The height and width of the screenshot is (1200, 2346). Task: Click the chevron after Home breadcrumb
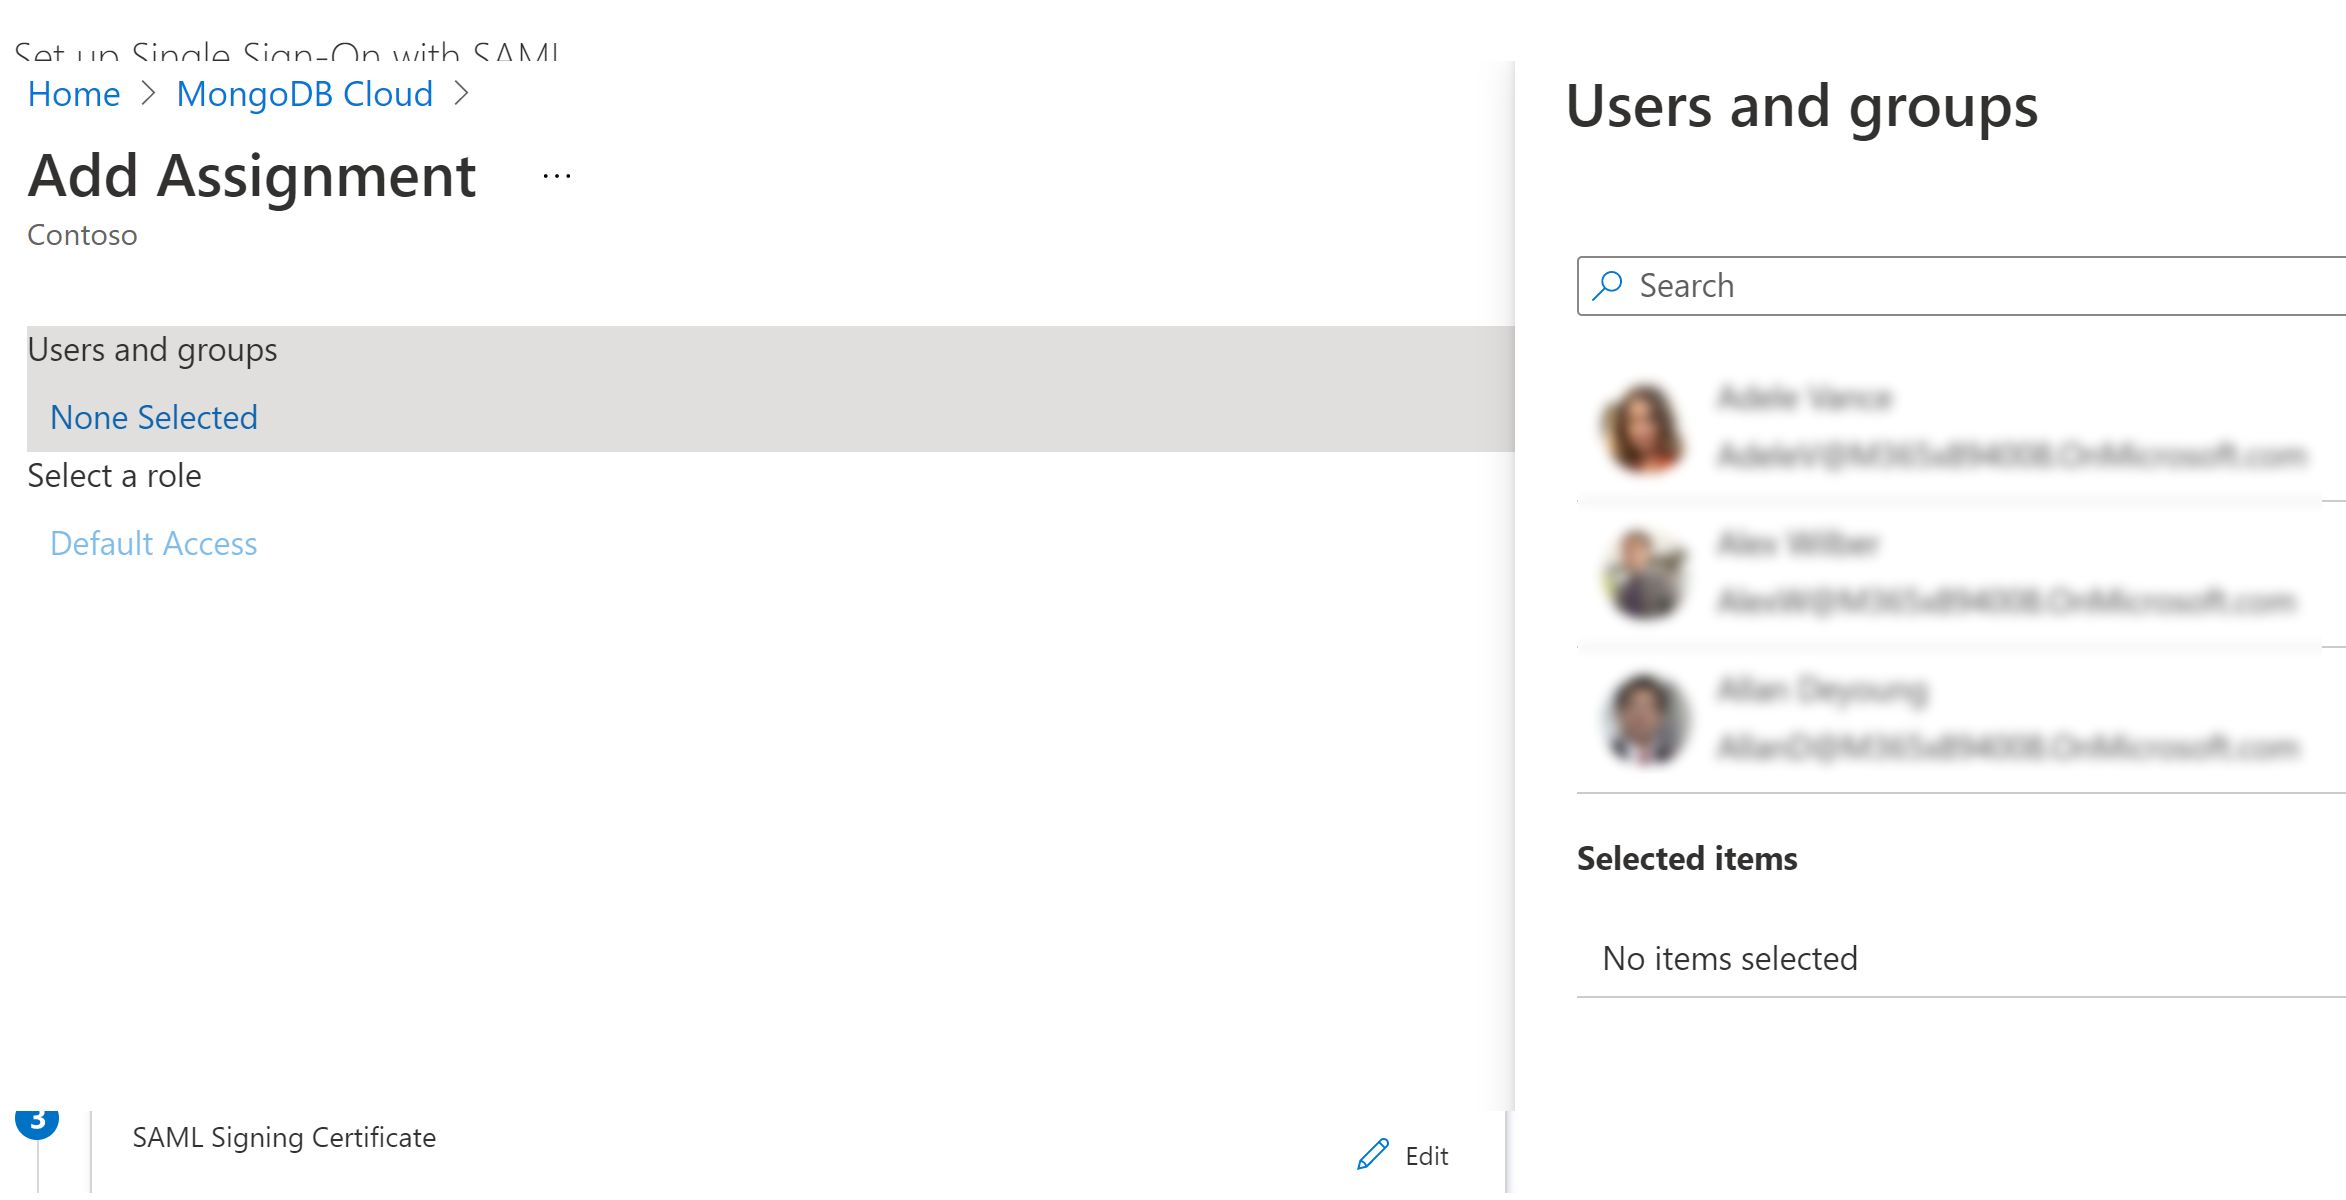click(149, 94)
